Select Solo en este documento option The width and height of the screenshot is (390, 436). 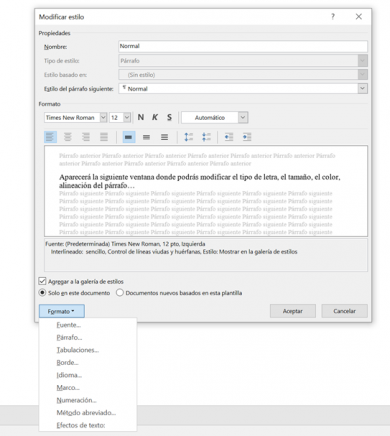click(x=42, y=293)
